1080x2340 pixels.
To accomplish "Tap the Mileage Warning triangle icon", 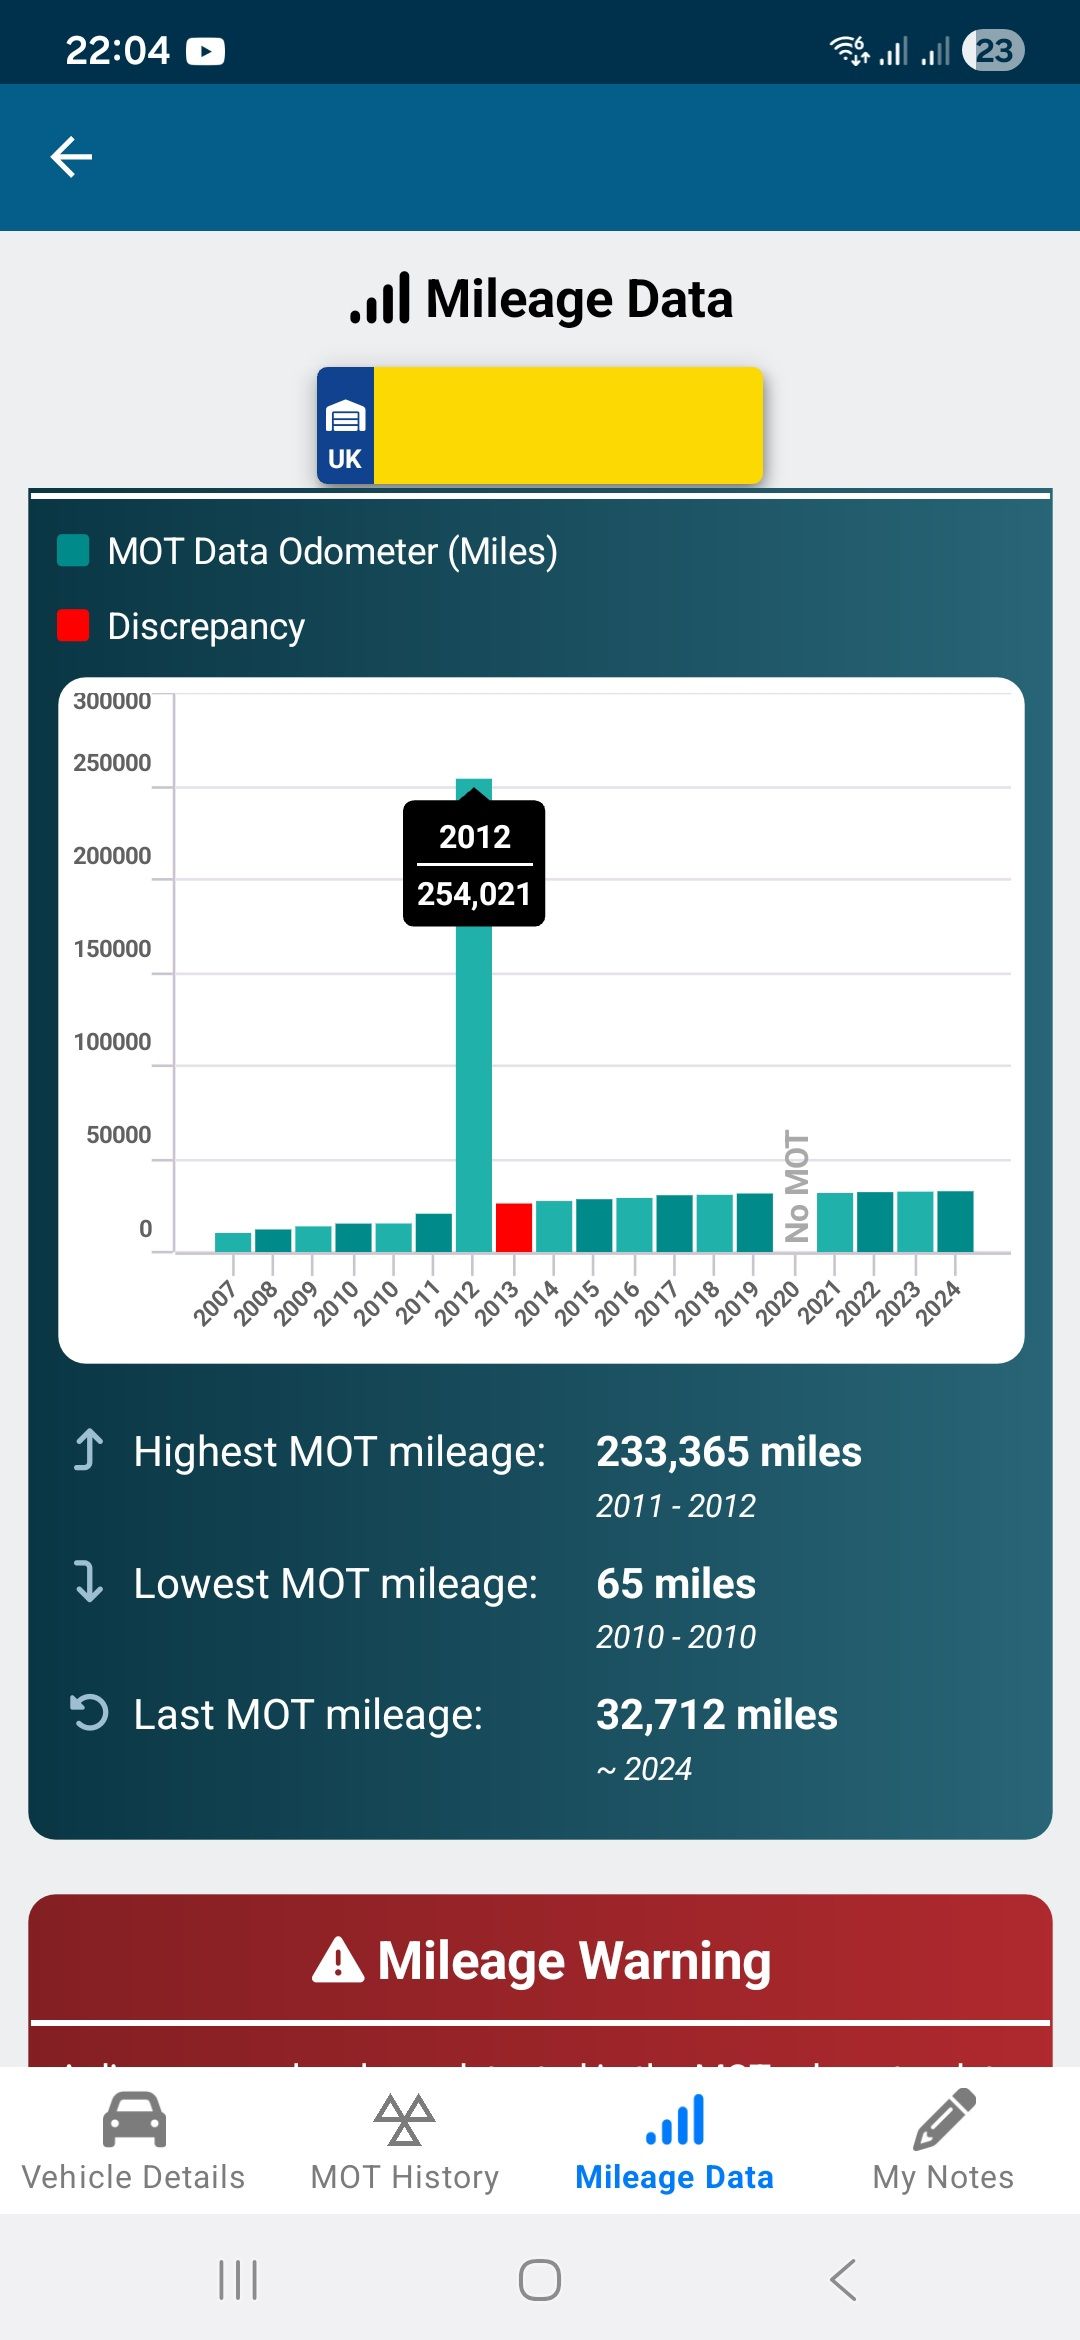I will pyautogui.click(x=338, y=1960).
